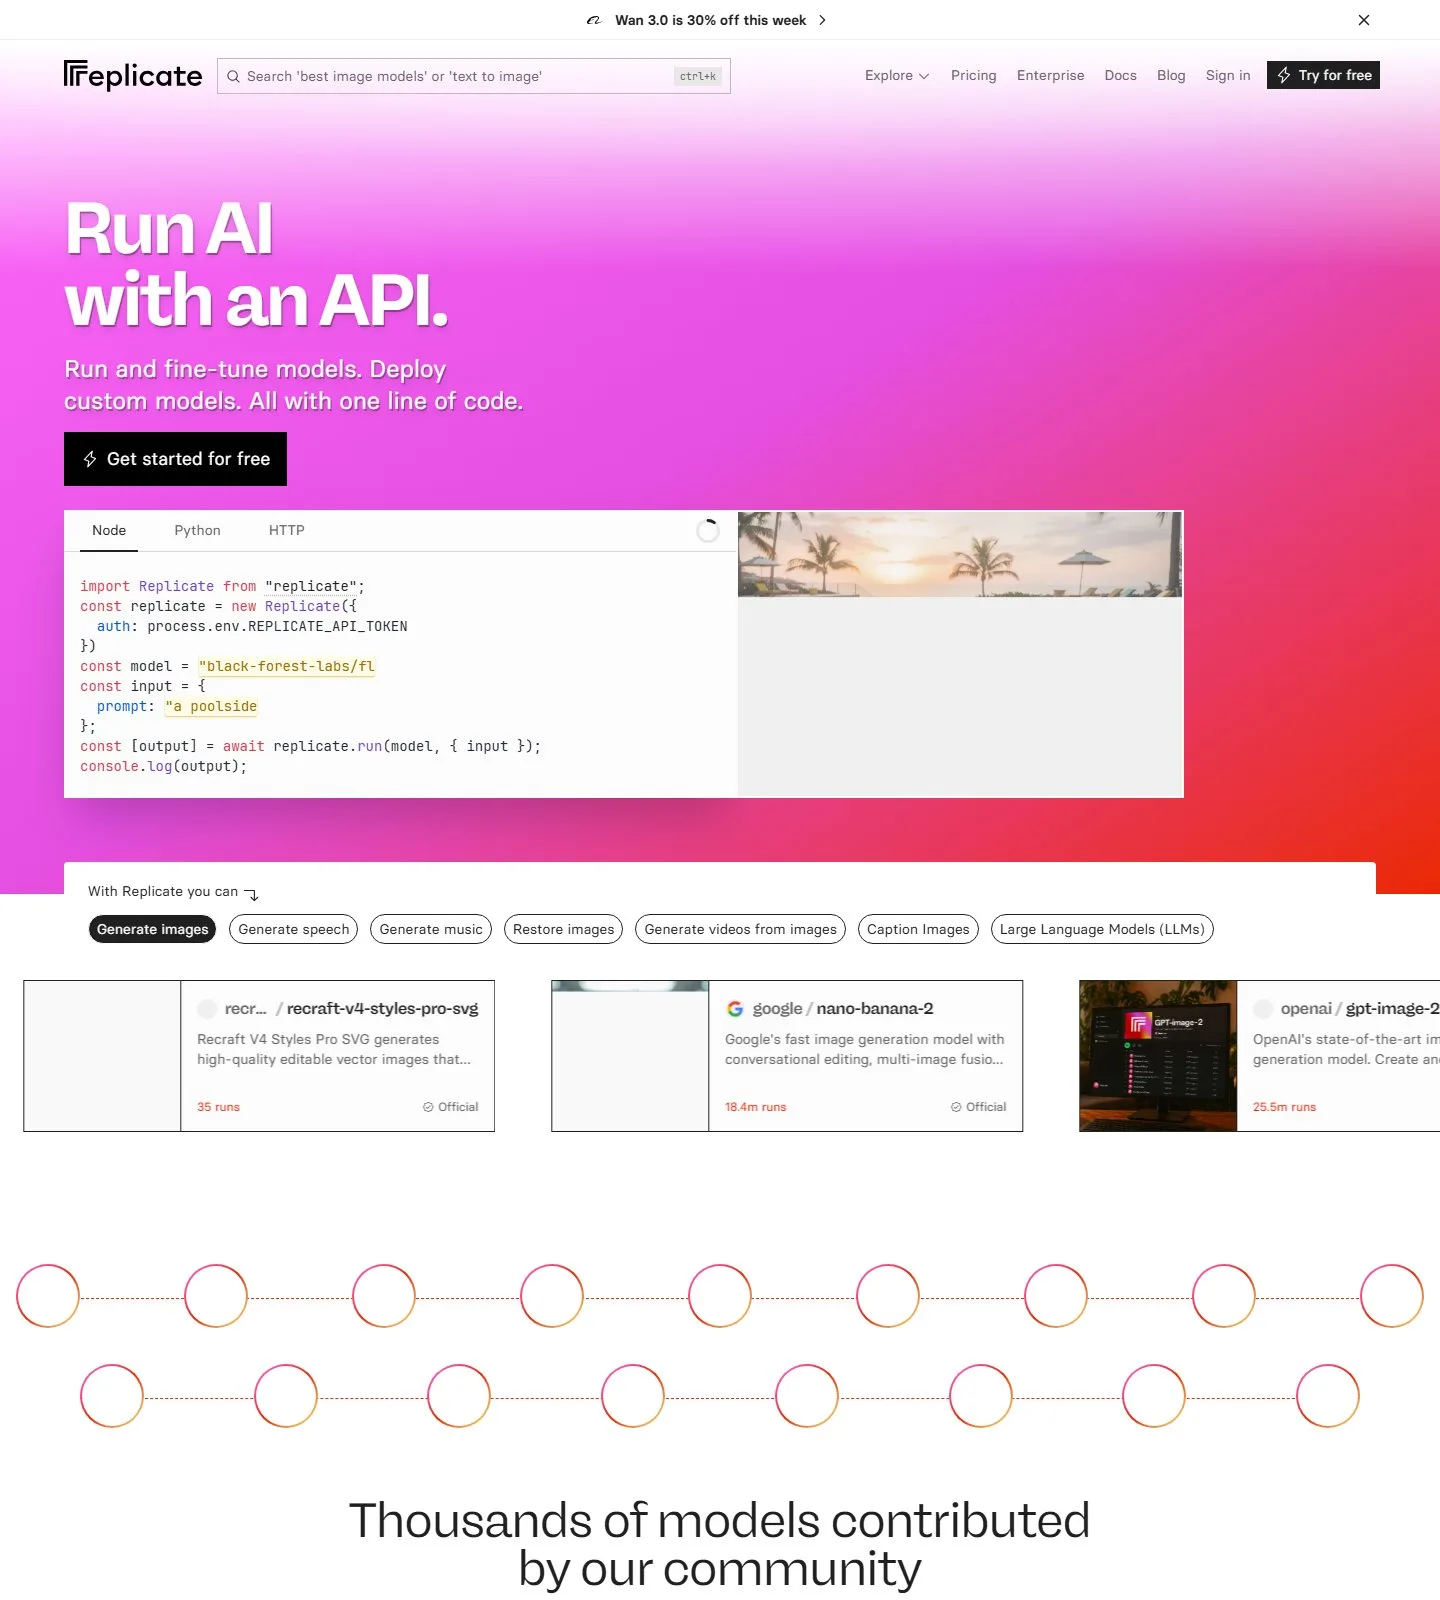Open the Enterprise page
This screenshot has height=1600, width=1440.
[x=1050, y=75]
